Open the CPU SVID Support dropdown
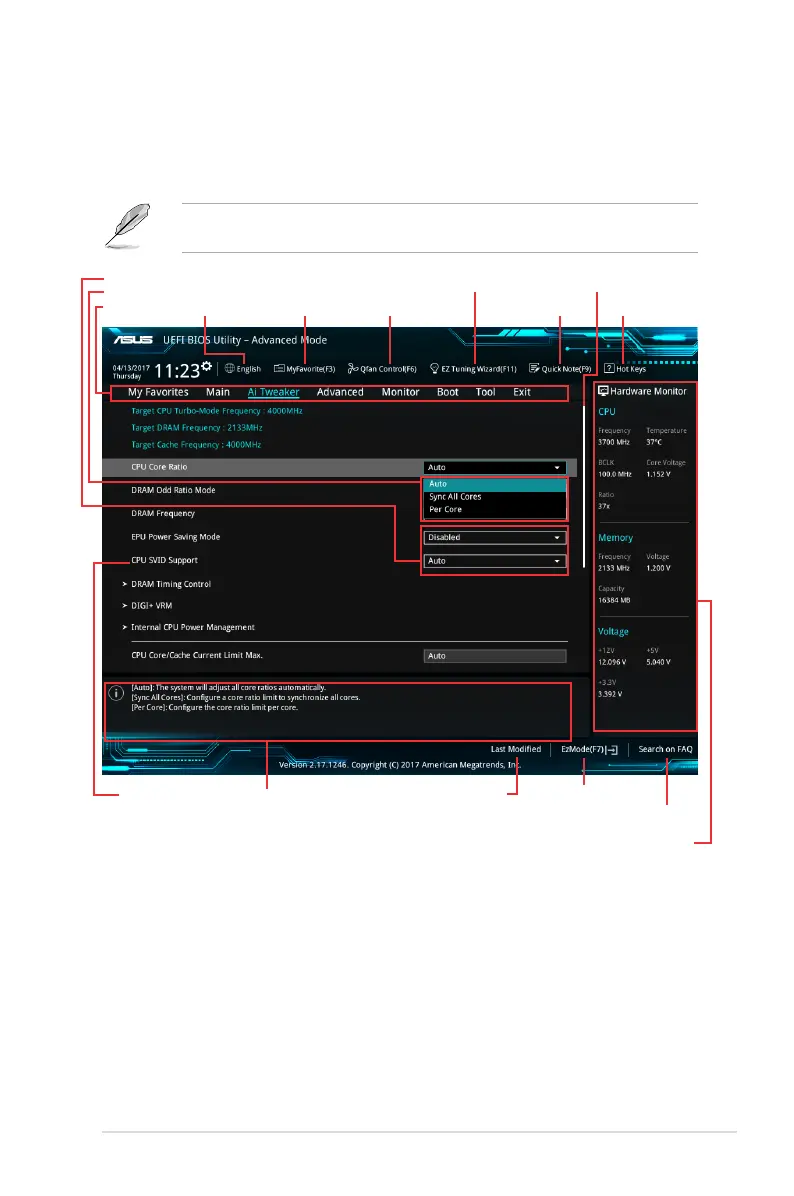 pyautogui.click(x=494, y=561)
